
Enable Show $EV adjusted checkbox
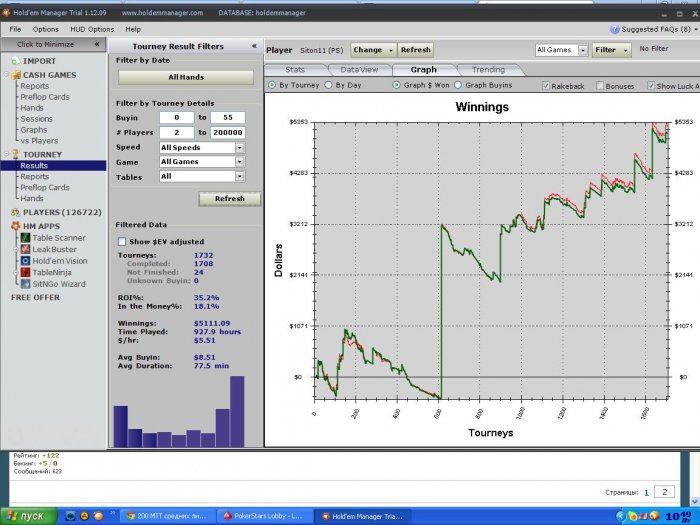(122, 241)
